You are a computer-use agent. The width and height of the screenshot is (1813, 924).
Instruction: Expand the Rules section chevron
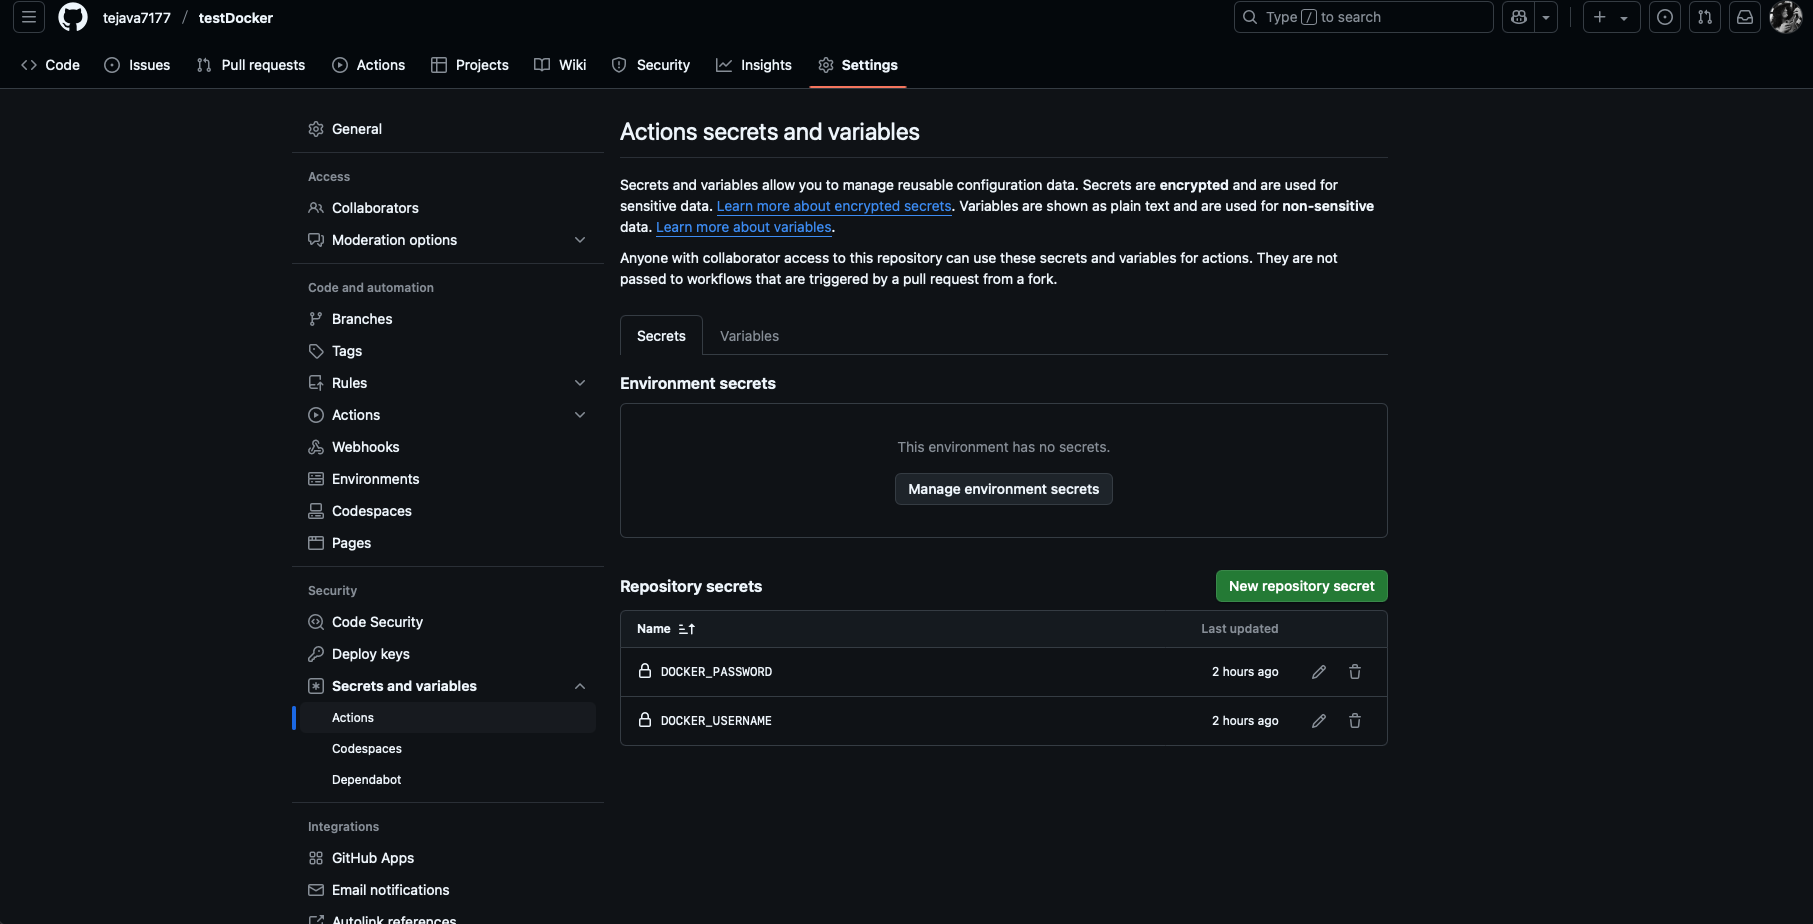click(x=580, y=383)
